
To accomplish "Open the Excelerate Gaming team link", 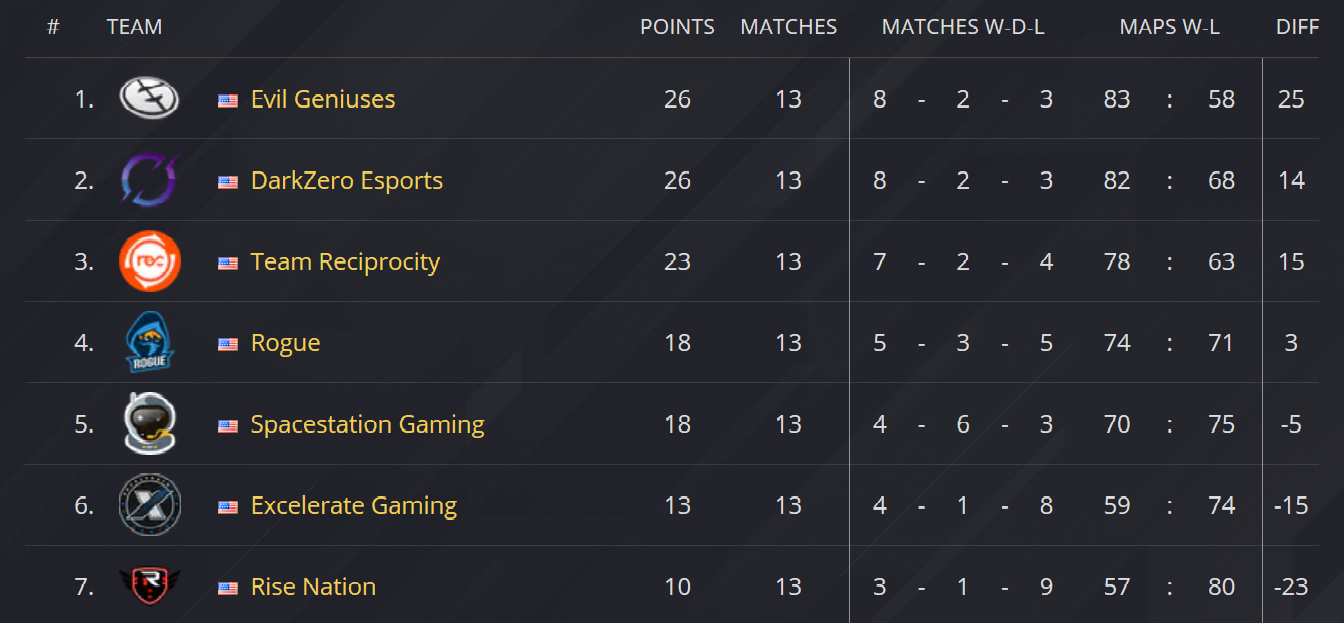I will (353, 505).
